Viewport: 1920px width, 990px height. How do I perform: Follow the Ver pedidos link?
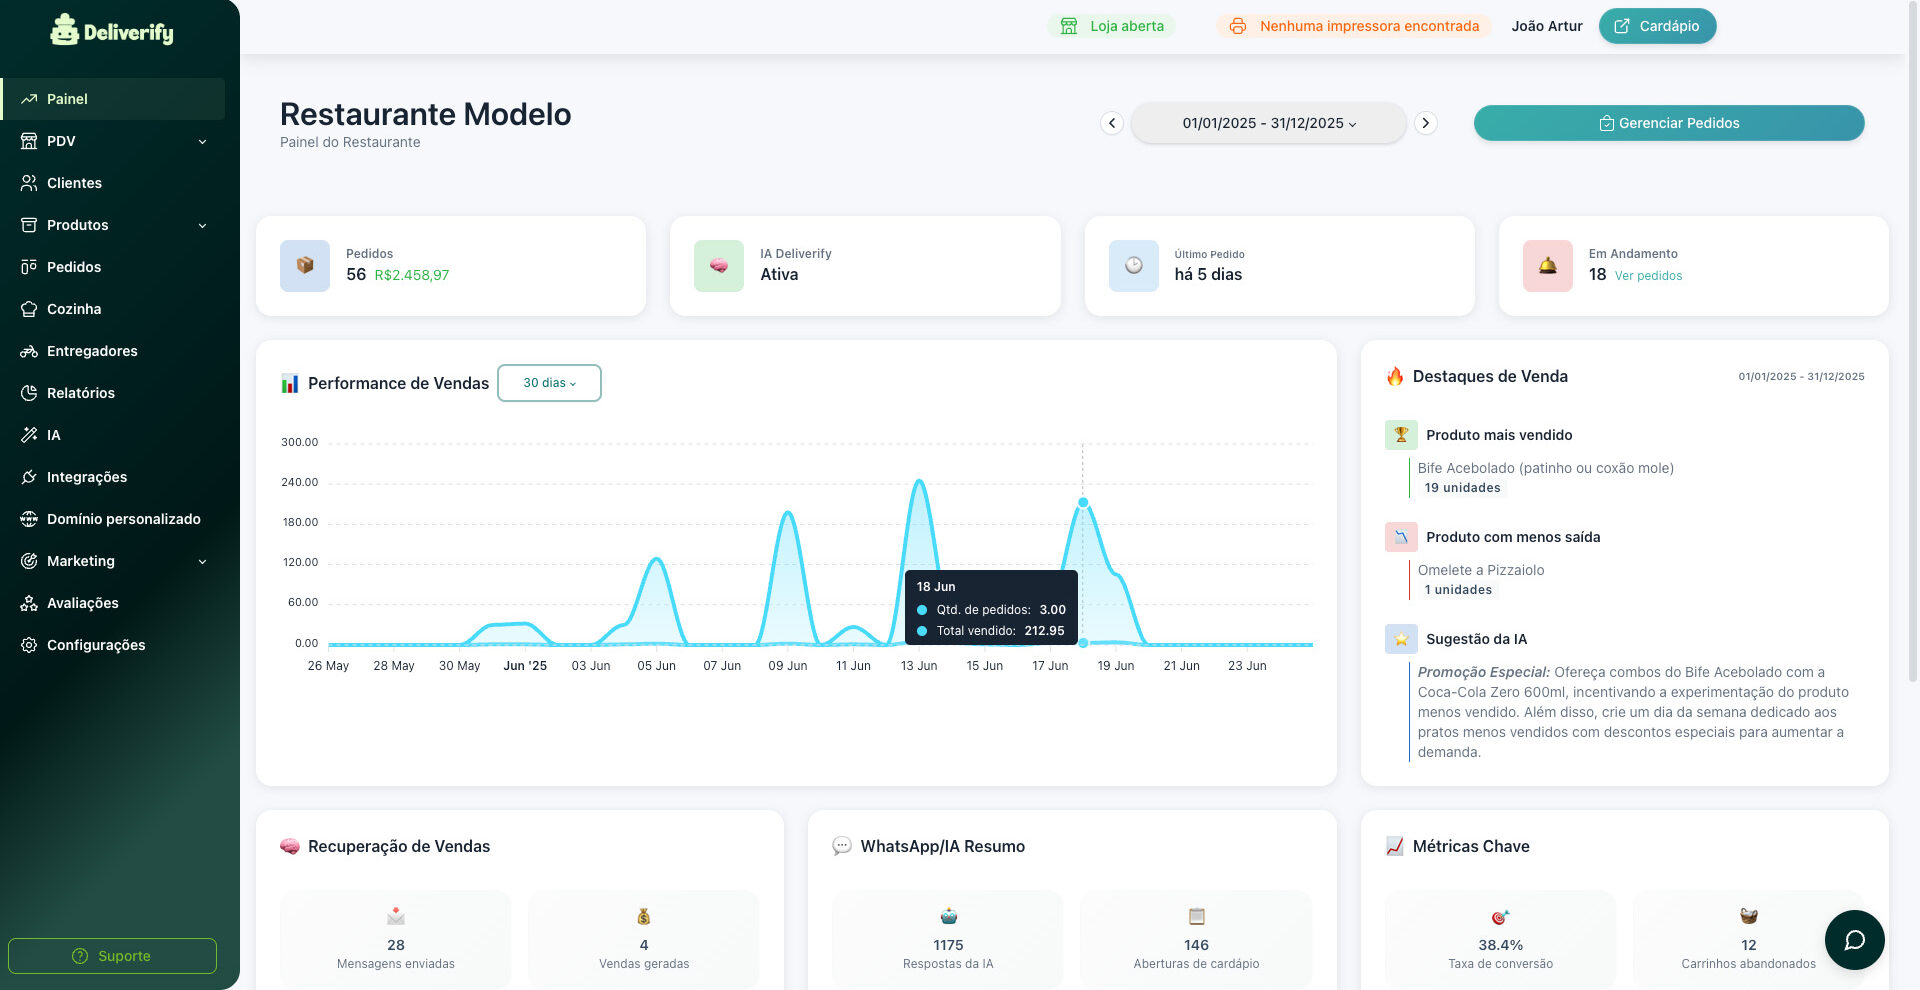[x=1648, y=276]
